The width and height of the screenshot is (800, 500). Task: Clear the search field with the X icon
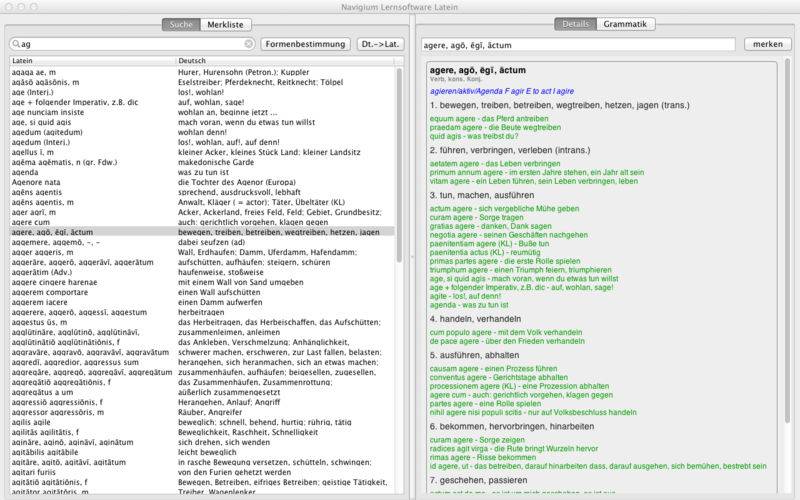click(x=248, y=44)
